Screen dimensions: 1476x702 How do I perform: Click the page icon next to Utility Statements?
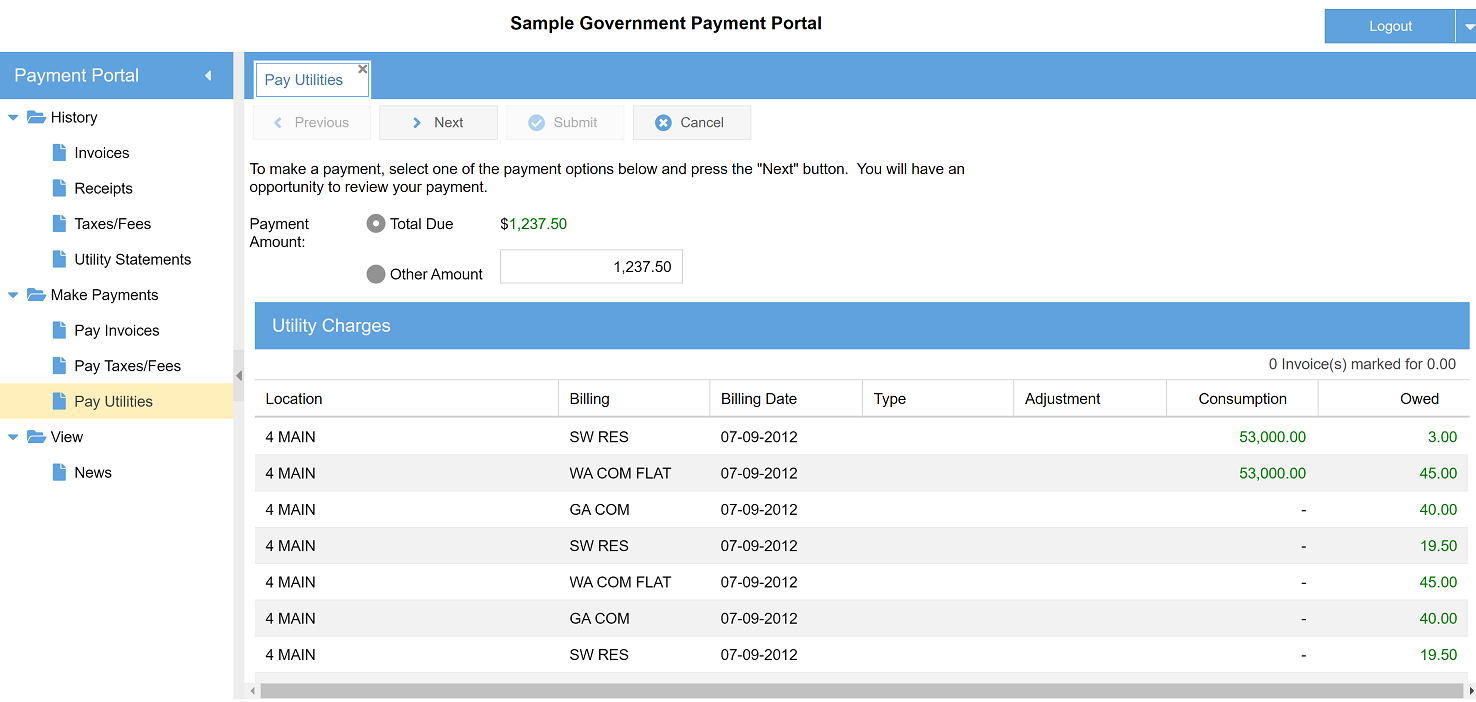[x=59, y=259]
